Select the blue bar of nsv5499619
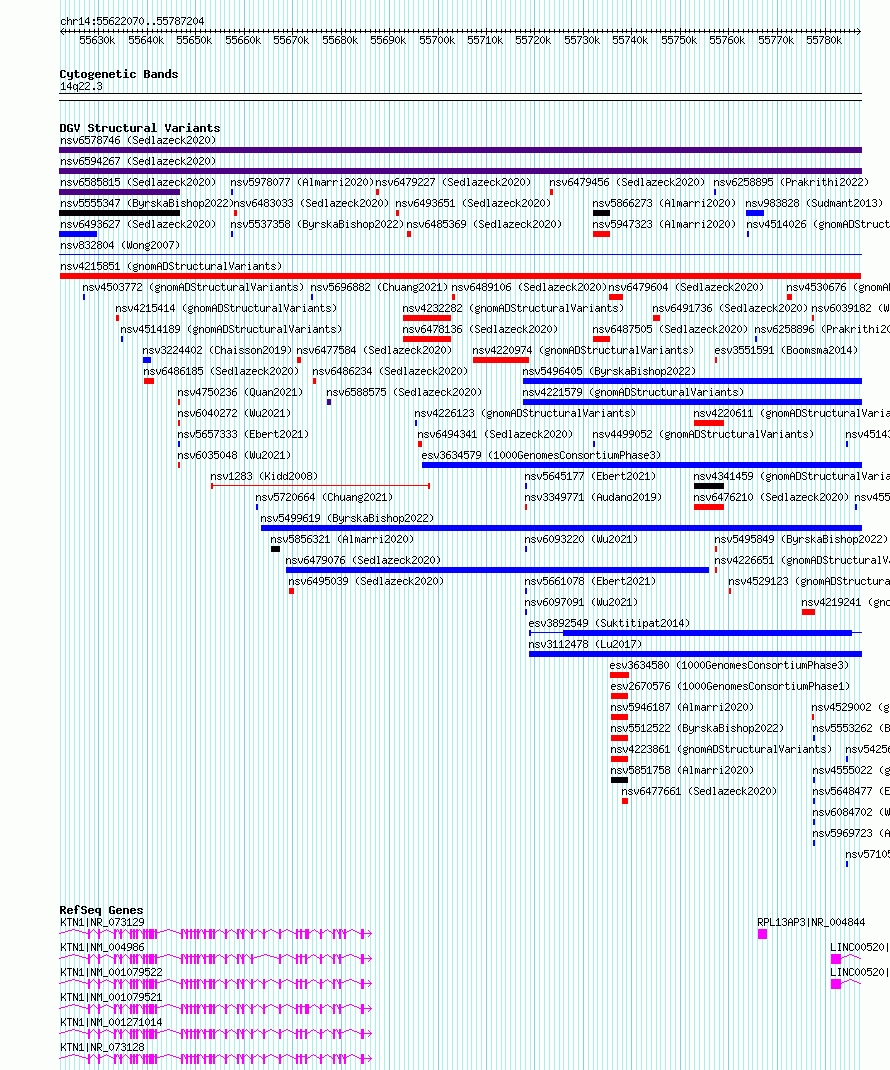This screenshot has width=890, height=1070. pyautogui.click(x=561, y=528)
